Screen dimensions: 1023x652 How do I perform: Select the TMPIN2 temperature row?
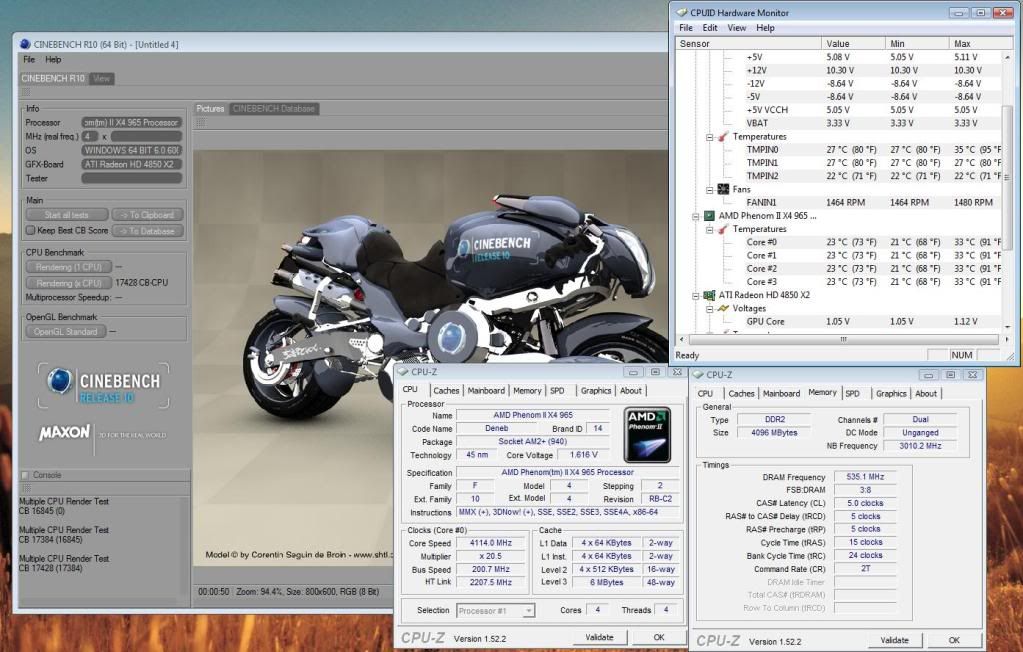[x=839, y=176]
